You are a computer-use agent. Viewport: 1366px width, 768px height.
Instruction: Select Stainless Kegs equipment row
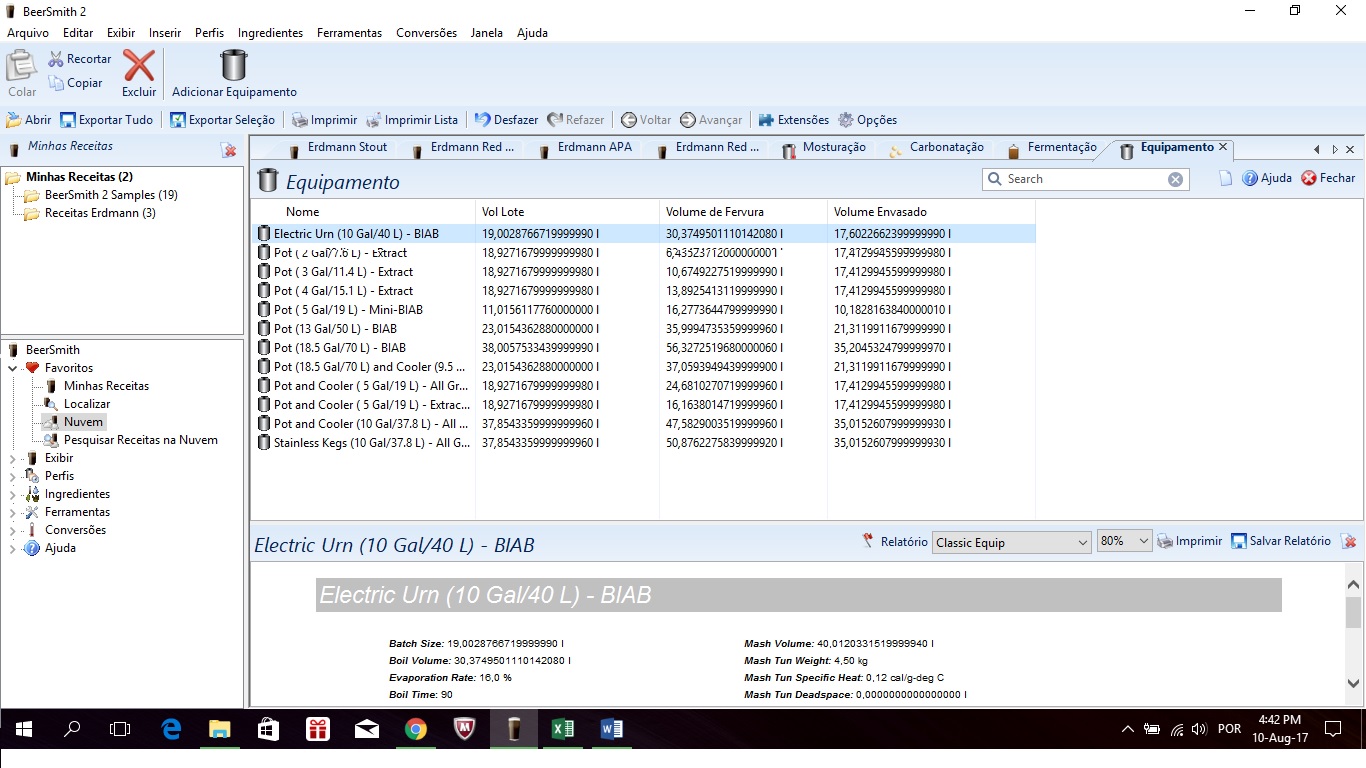tap(645, 442)
